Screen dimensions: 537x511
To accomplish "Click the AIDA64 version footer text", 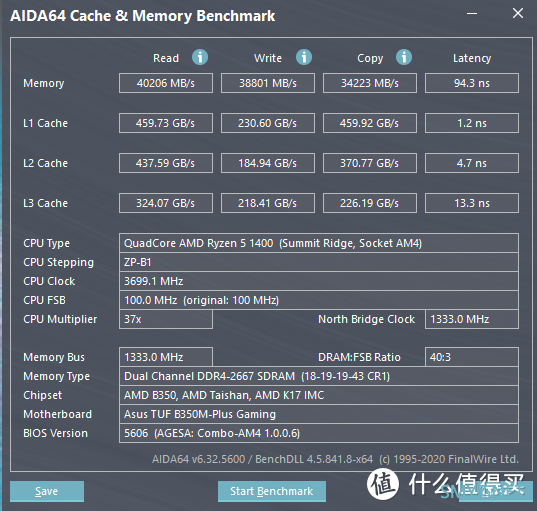I will click(x=335, y=459).
